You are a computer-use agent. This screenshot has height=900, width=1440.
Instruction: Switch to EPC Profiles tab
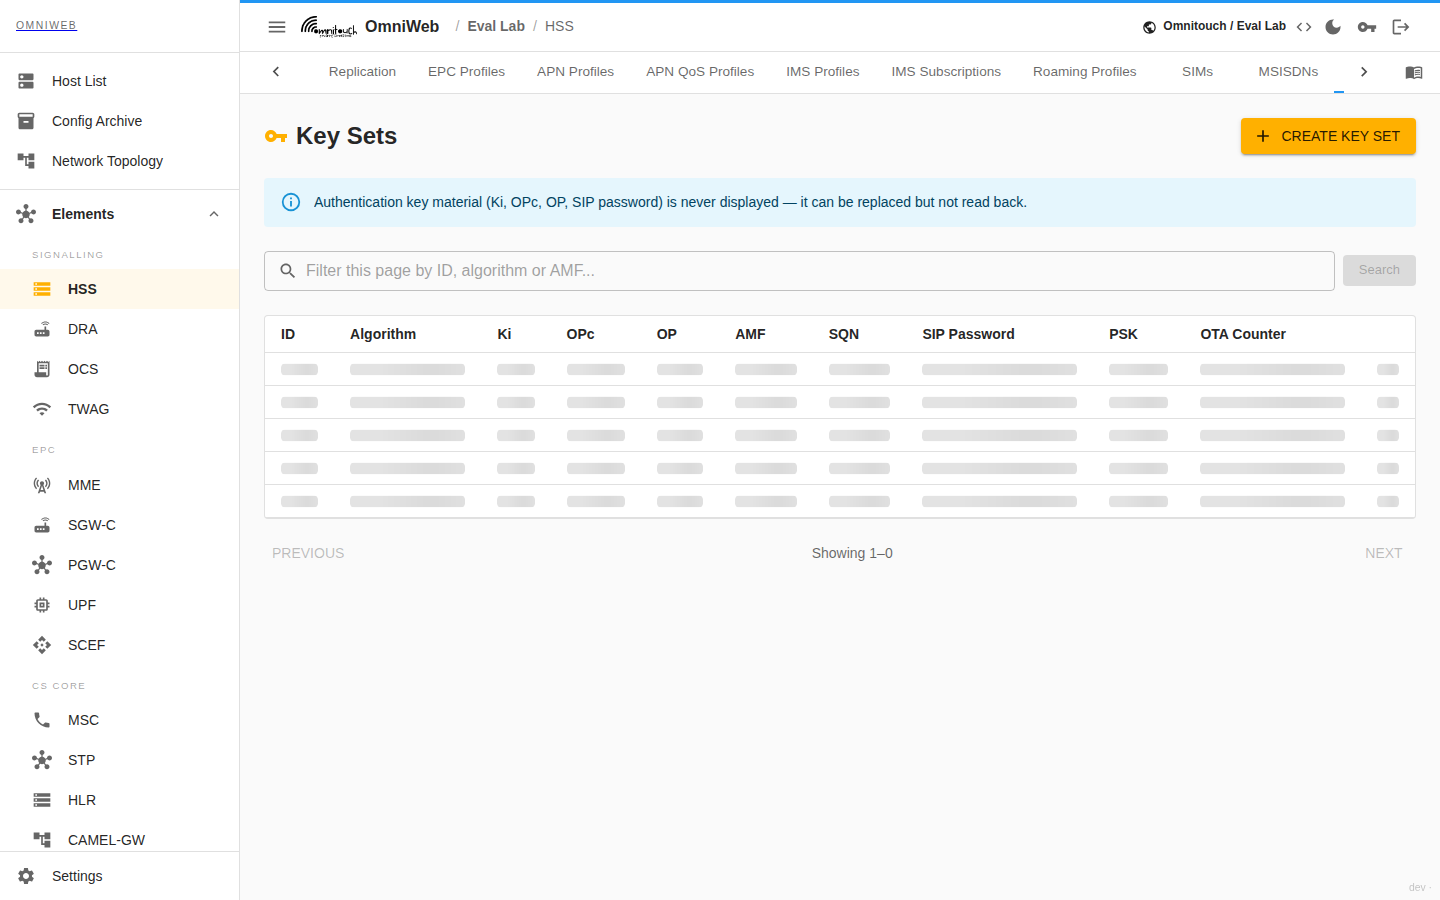pos(466,72)
